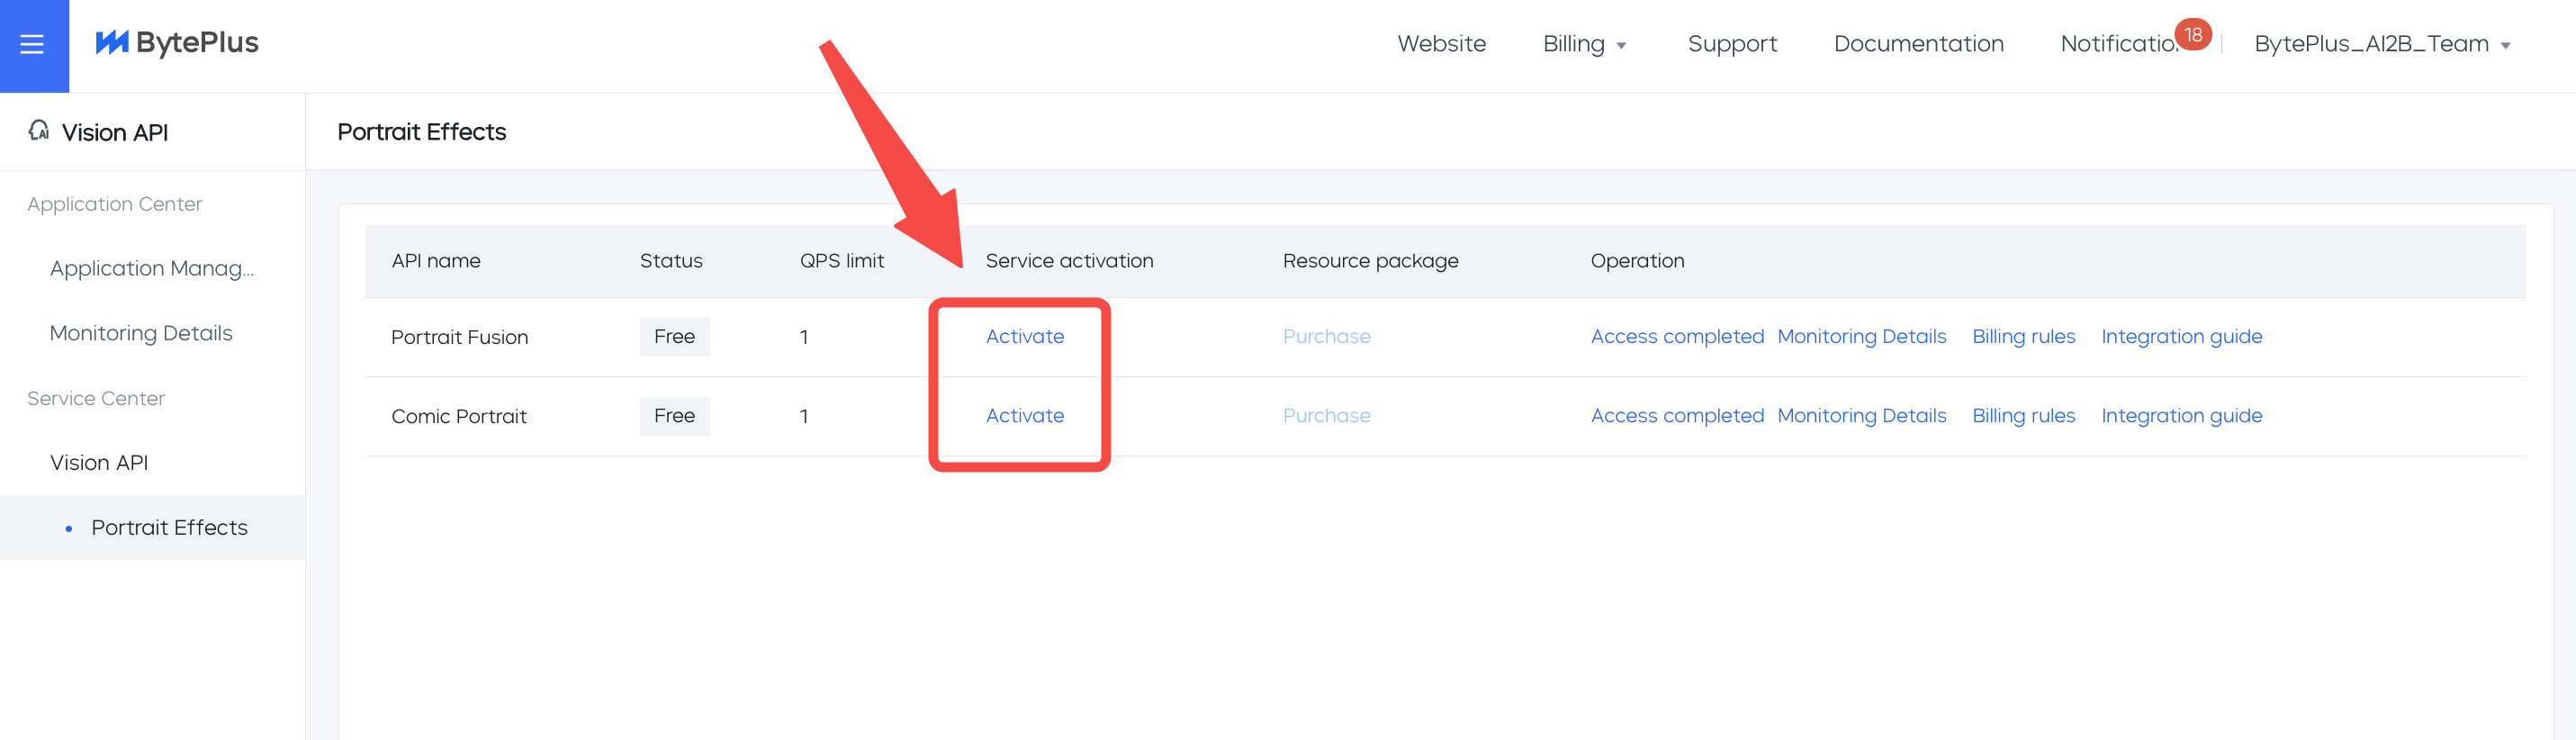Viewport: 2576px width, 740px height.
Task: Click the Free status tag for Portrait Fusion
Action: 675,336
